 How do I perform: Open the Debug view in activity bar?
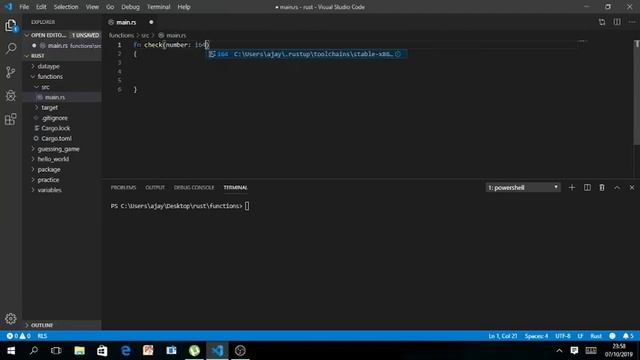pos(11,96)
